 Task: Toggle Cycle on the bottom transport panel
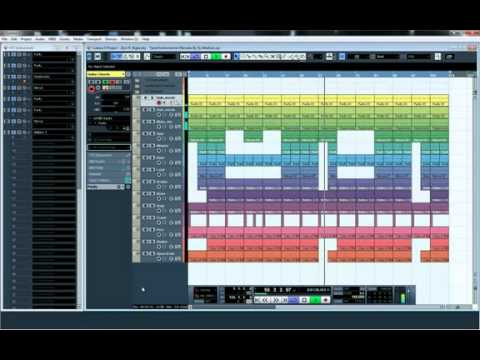294,300
